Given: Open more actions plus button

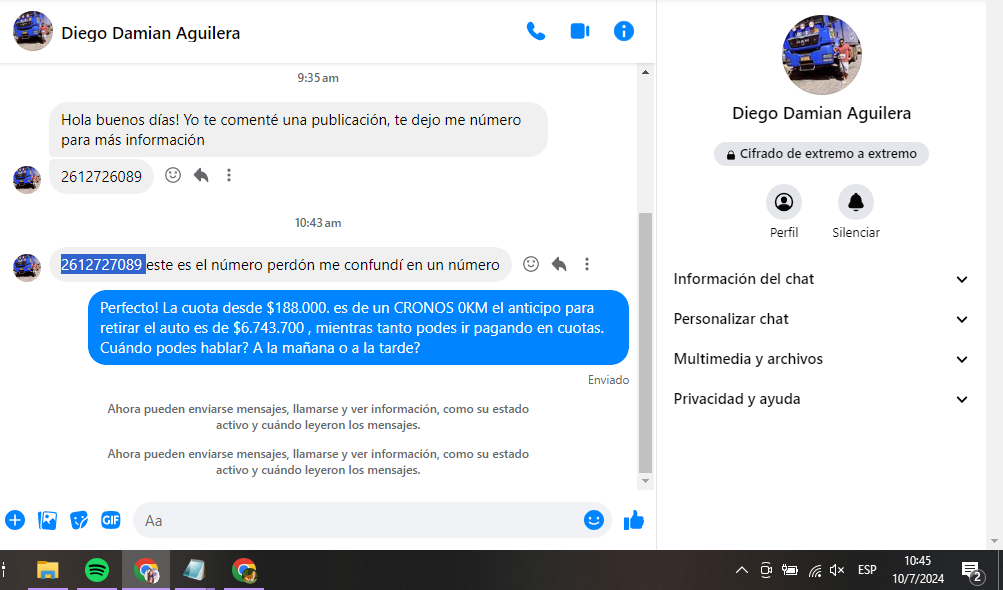Looking at the screenshot, I should [15, 520].
